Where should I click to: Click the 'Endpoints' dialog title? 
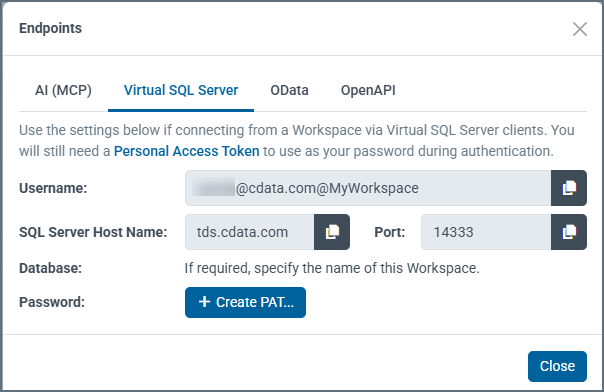click(x=50, y=28)
